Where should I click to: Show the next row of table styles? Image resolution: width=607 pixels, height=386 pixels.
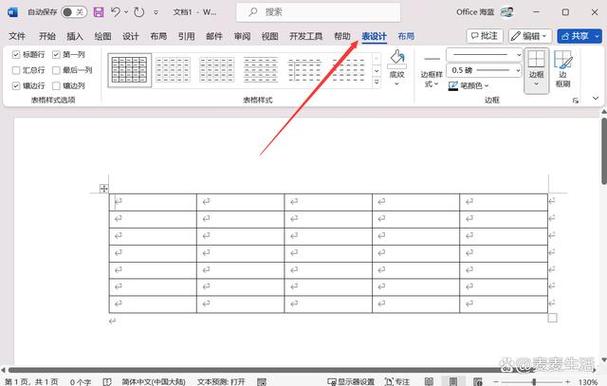click(377, 71)
